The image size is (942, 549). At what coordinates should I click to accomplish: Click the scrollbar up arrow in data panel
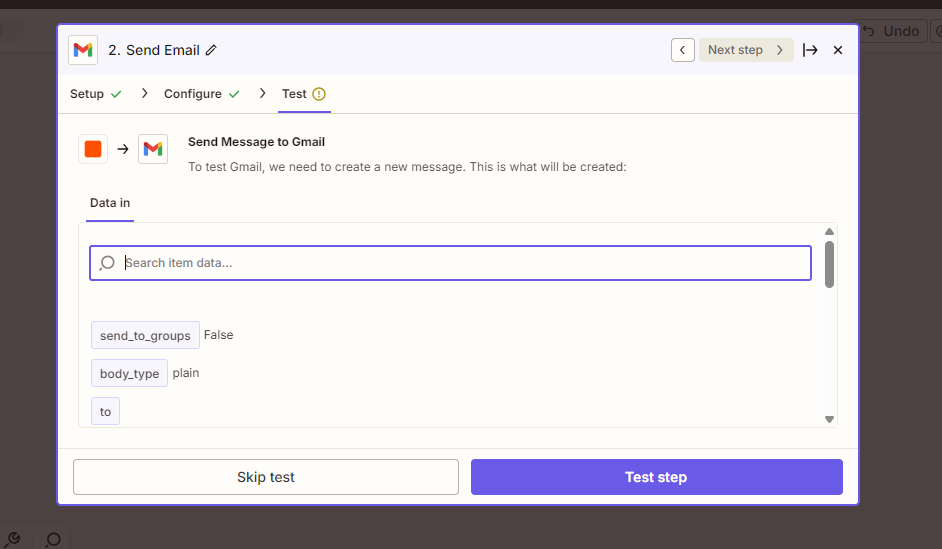[829, 232]
